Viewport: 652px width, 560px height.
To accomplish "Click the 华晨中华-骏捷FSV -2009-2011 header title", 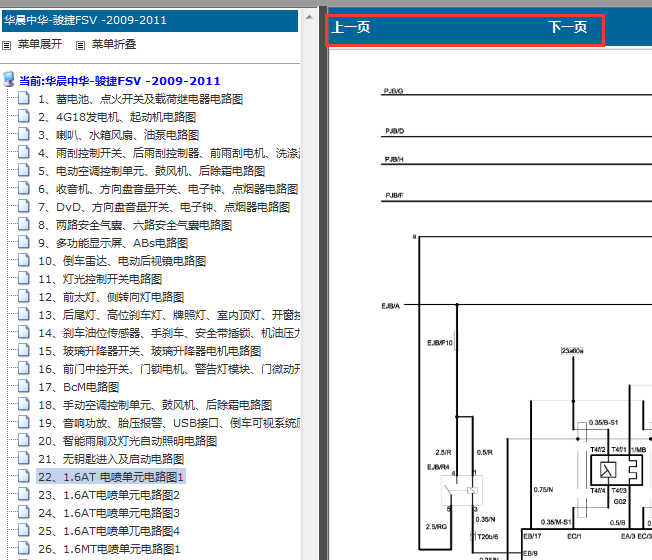I will pos(85,20).
